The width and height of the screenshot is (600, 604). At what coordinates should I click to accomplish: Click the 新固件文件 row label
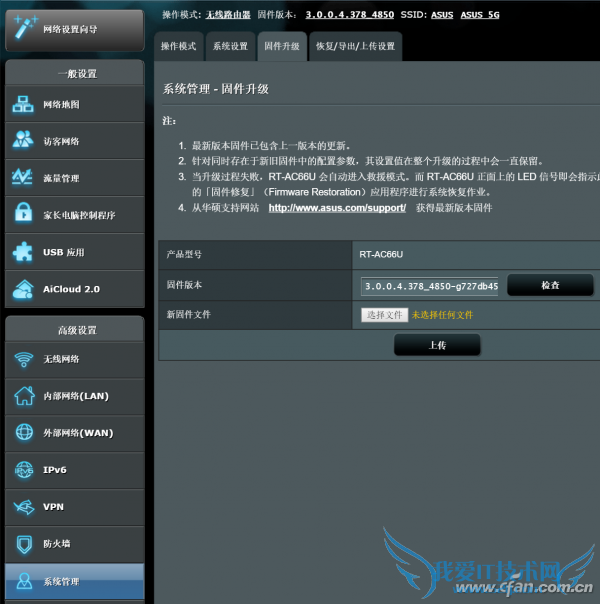tap(189, 314)
